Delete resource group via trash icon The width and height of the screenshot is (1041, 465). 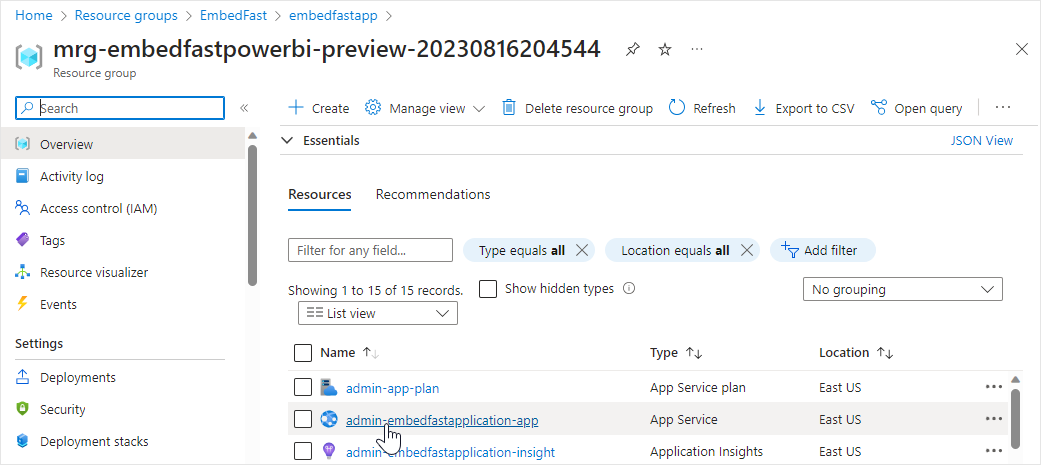[x=509, y=108]
